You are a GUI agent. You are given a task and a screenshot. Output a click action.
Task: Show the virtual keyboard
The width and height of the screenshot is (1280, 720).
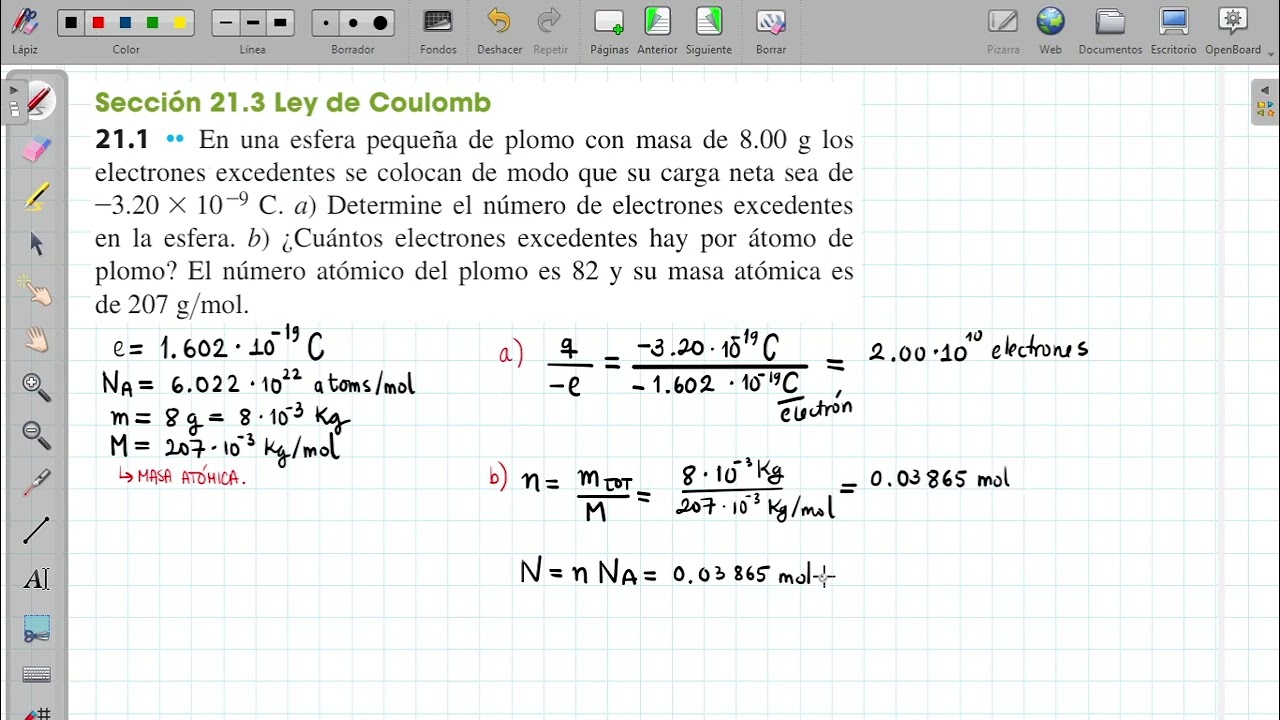click(37, 675)
